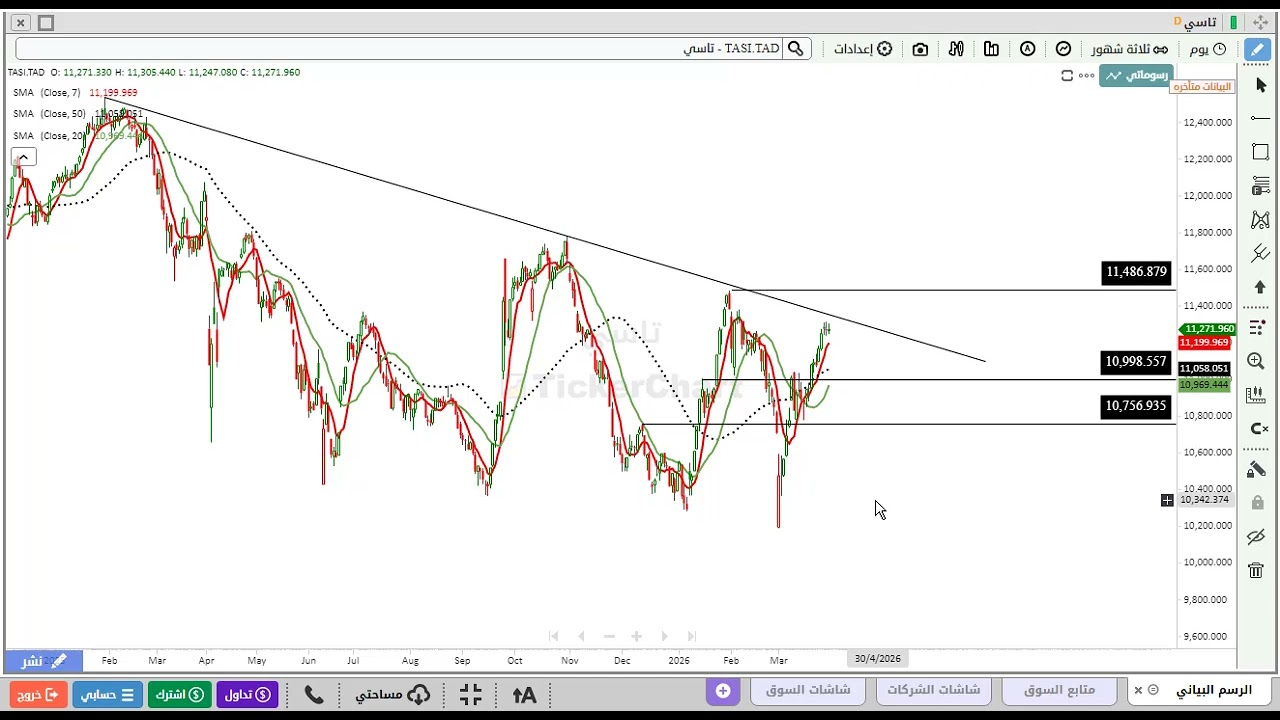Toggle the blue pencil drawing toolbar button
Image resolution: width=1280 pixels, height=720 pixels.
[1258, 49]
